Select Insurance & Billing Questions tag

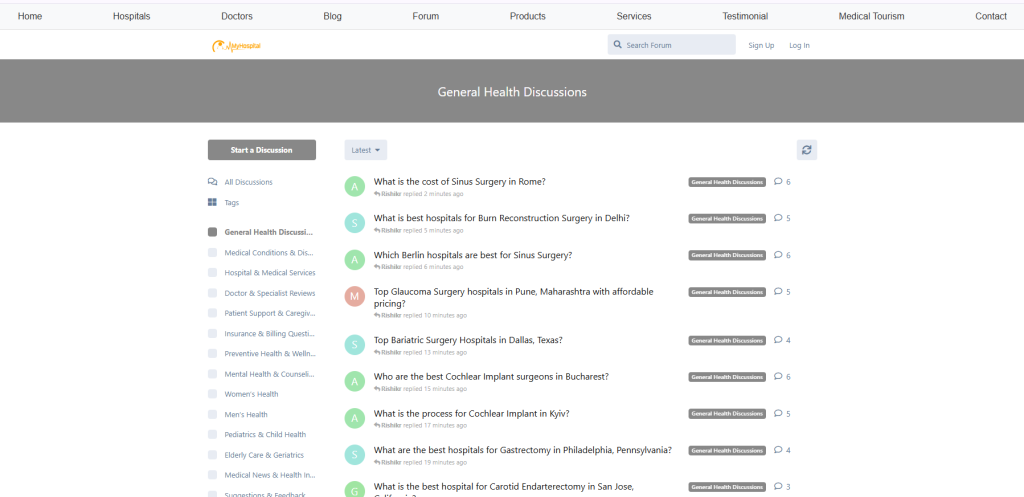261,333
